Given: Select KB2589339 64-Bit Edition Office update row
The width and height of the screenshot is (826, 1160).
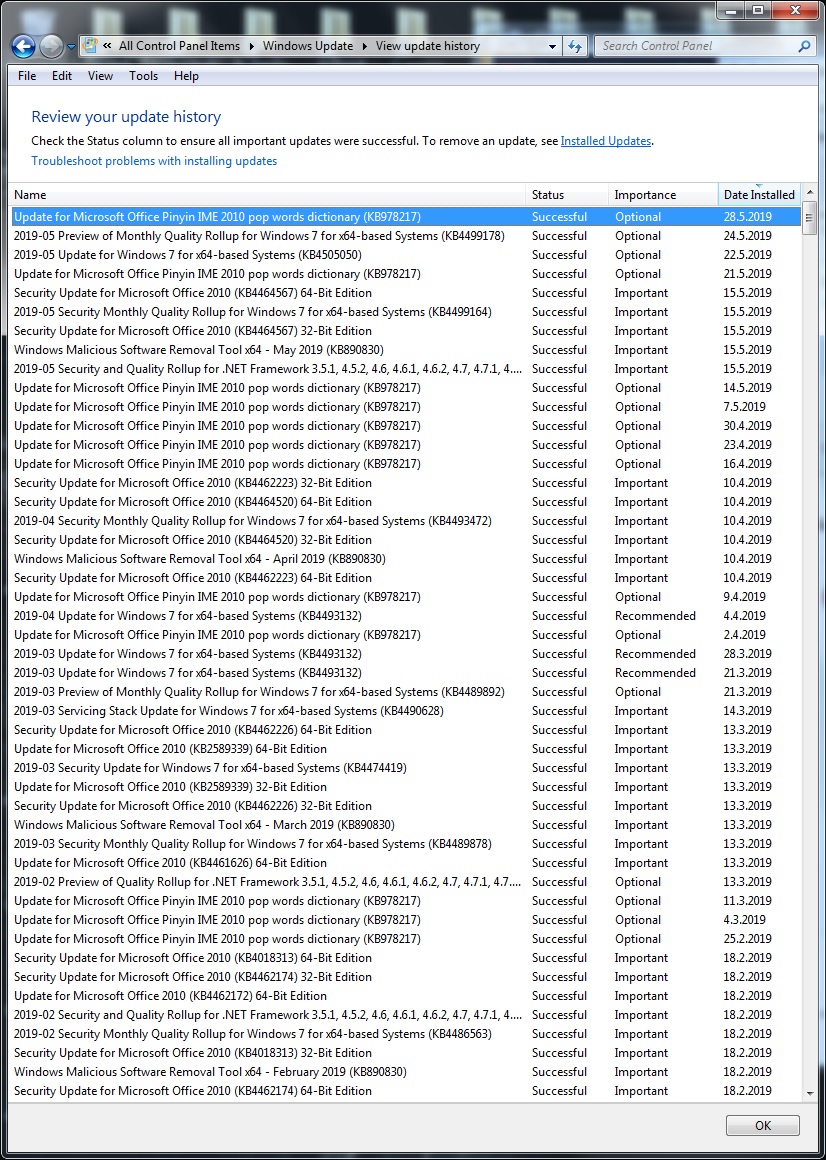Looking at the screenshot, I should click(x=405, y=749).
